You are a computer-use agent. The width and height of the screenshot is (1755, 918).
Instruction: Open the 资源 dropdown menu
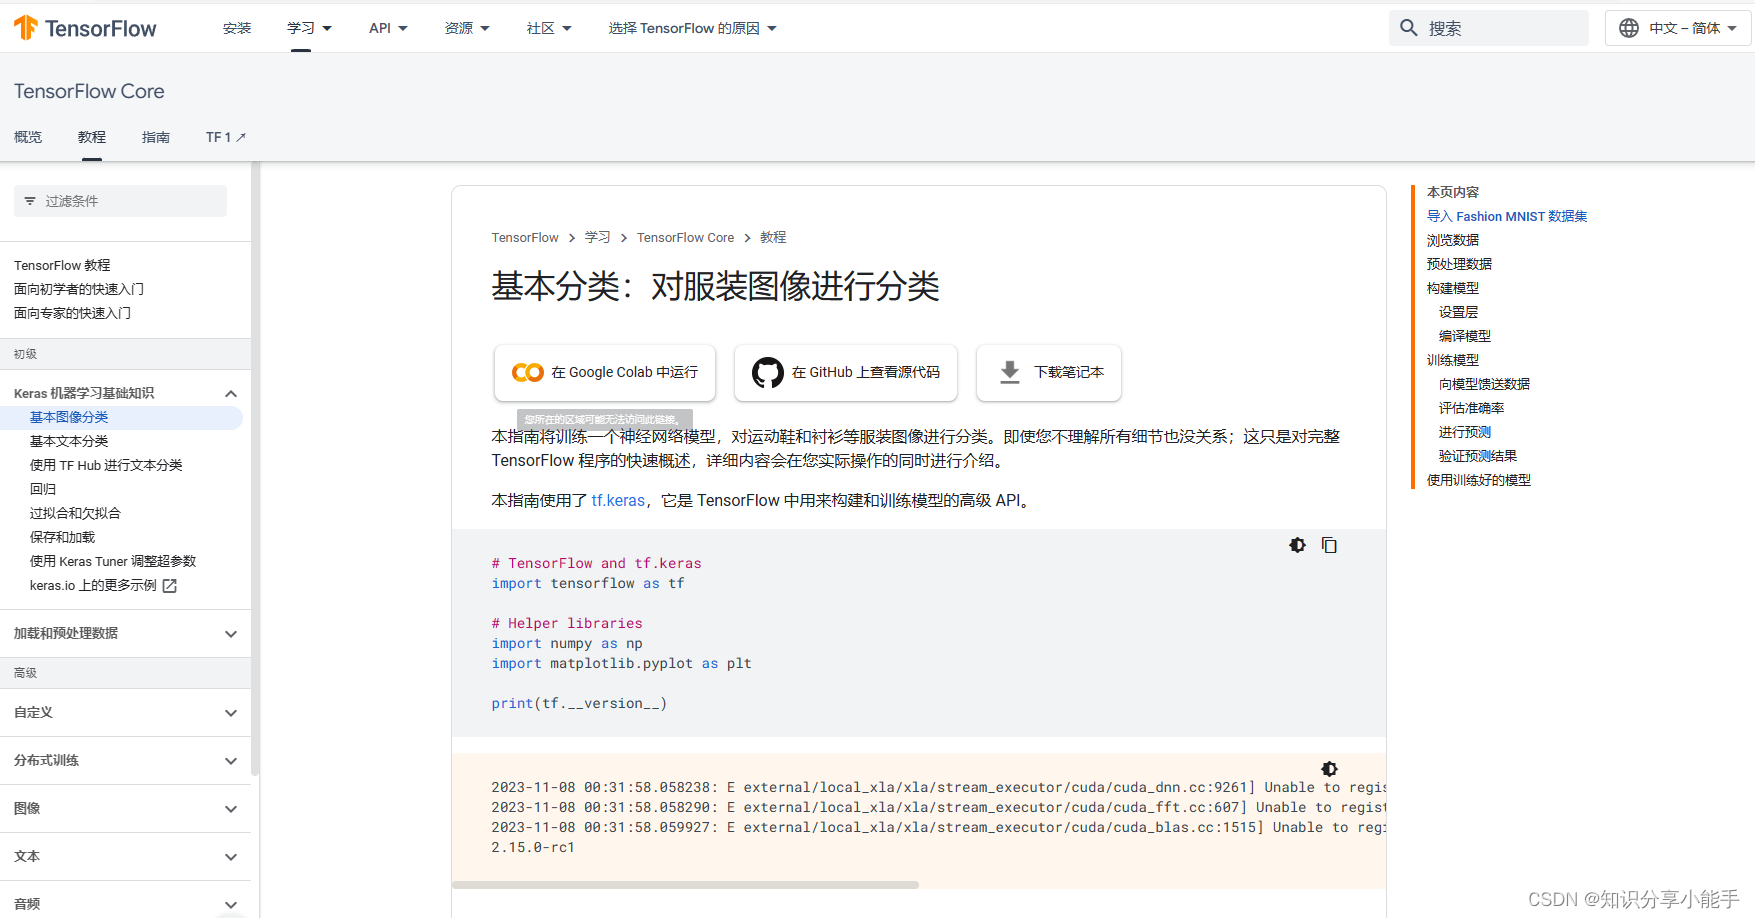click(x=467, y=28)
